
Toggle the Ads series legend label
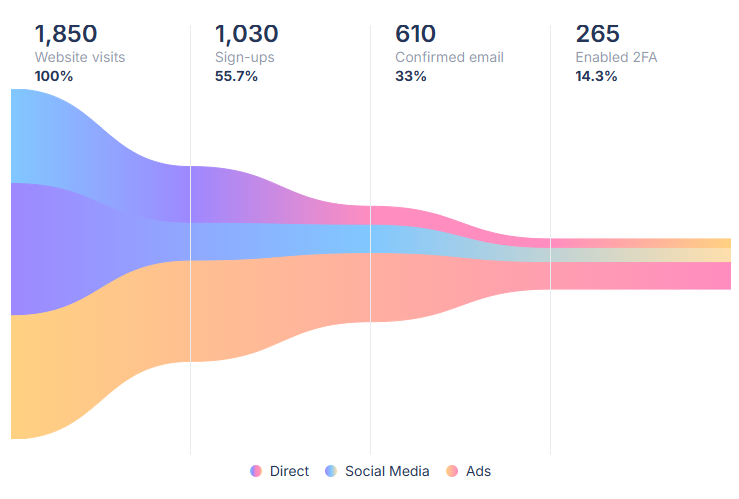(478, 471)
